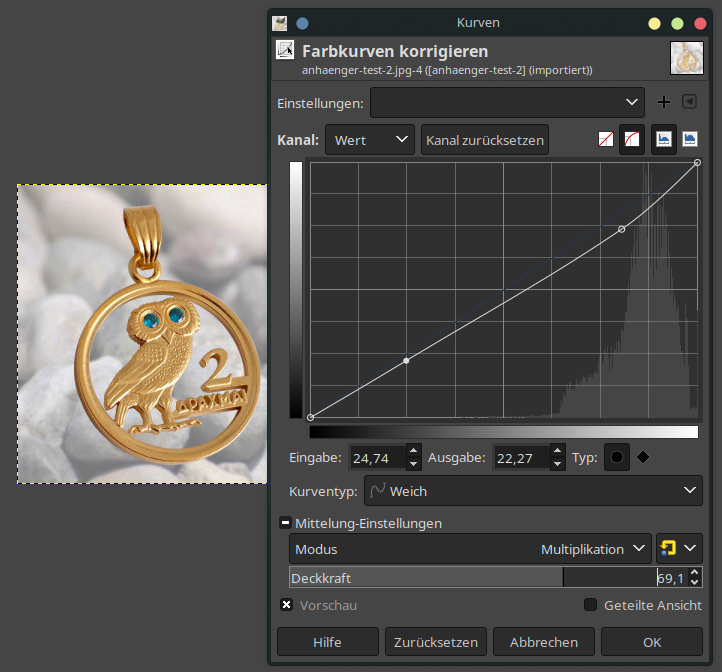The width and height of the screenshot is (722, 672).
Task: Collapse the Mittelung-Einstellungen section
Action: (285, 523)
